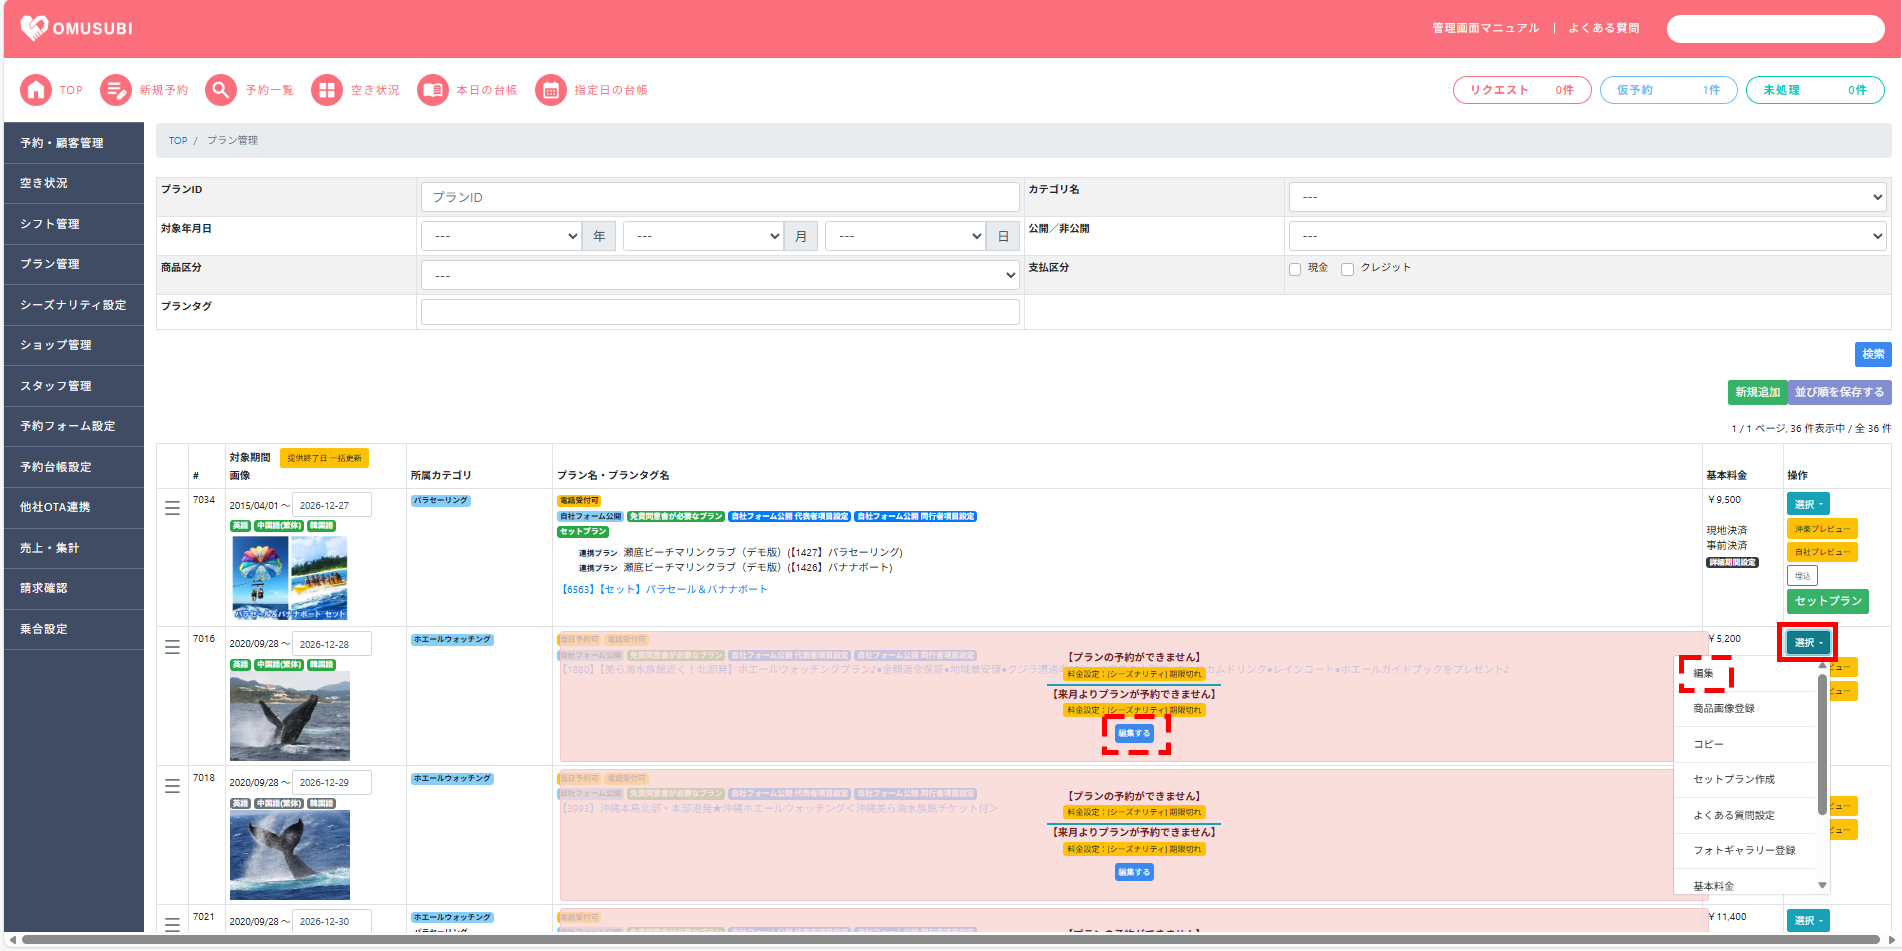Click the whale thumbnail for plan 7016
The image size is (1902, 951).
[x=289, y=717]
